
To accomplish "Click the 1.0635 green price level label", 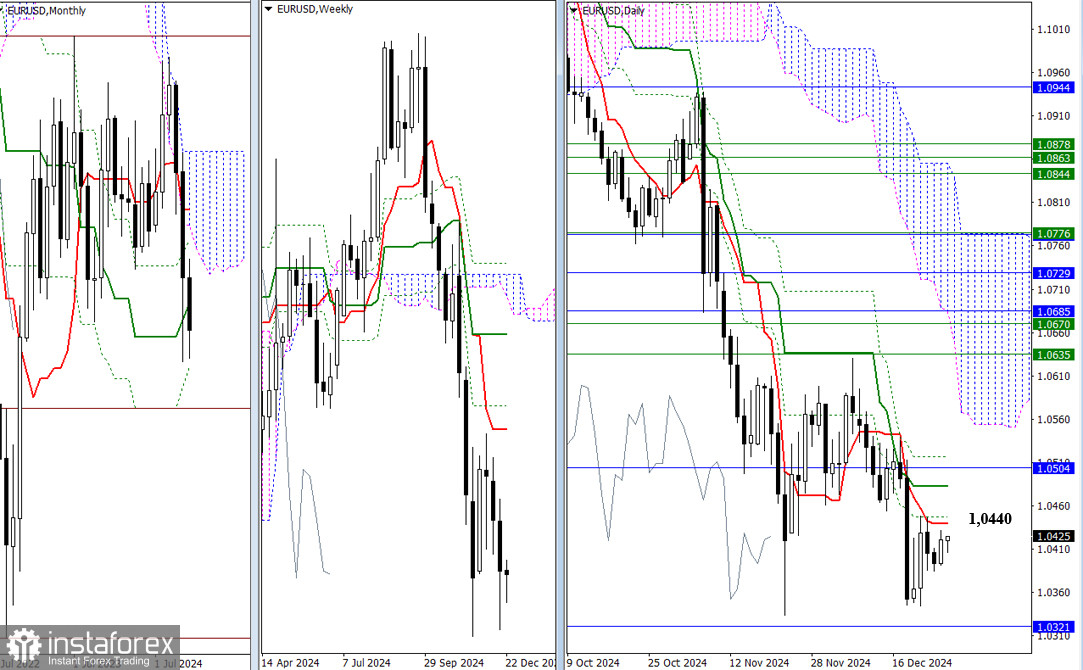I will pyautogui.click(x=1054, y=354).
